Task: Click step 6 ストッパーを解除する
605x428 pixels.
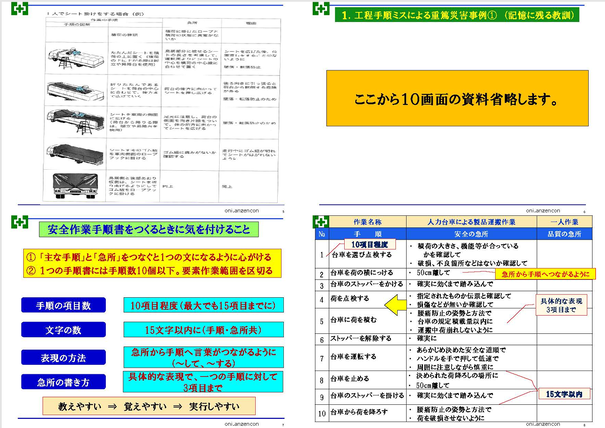Action: point(361,338)
